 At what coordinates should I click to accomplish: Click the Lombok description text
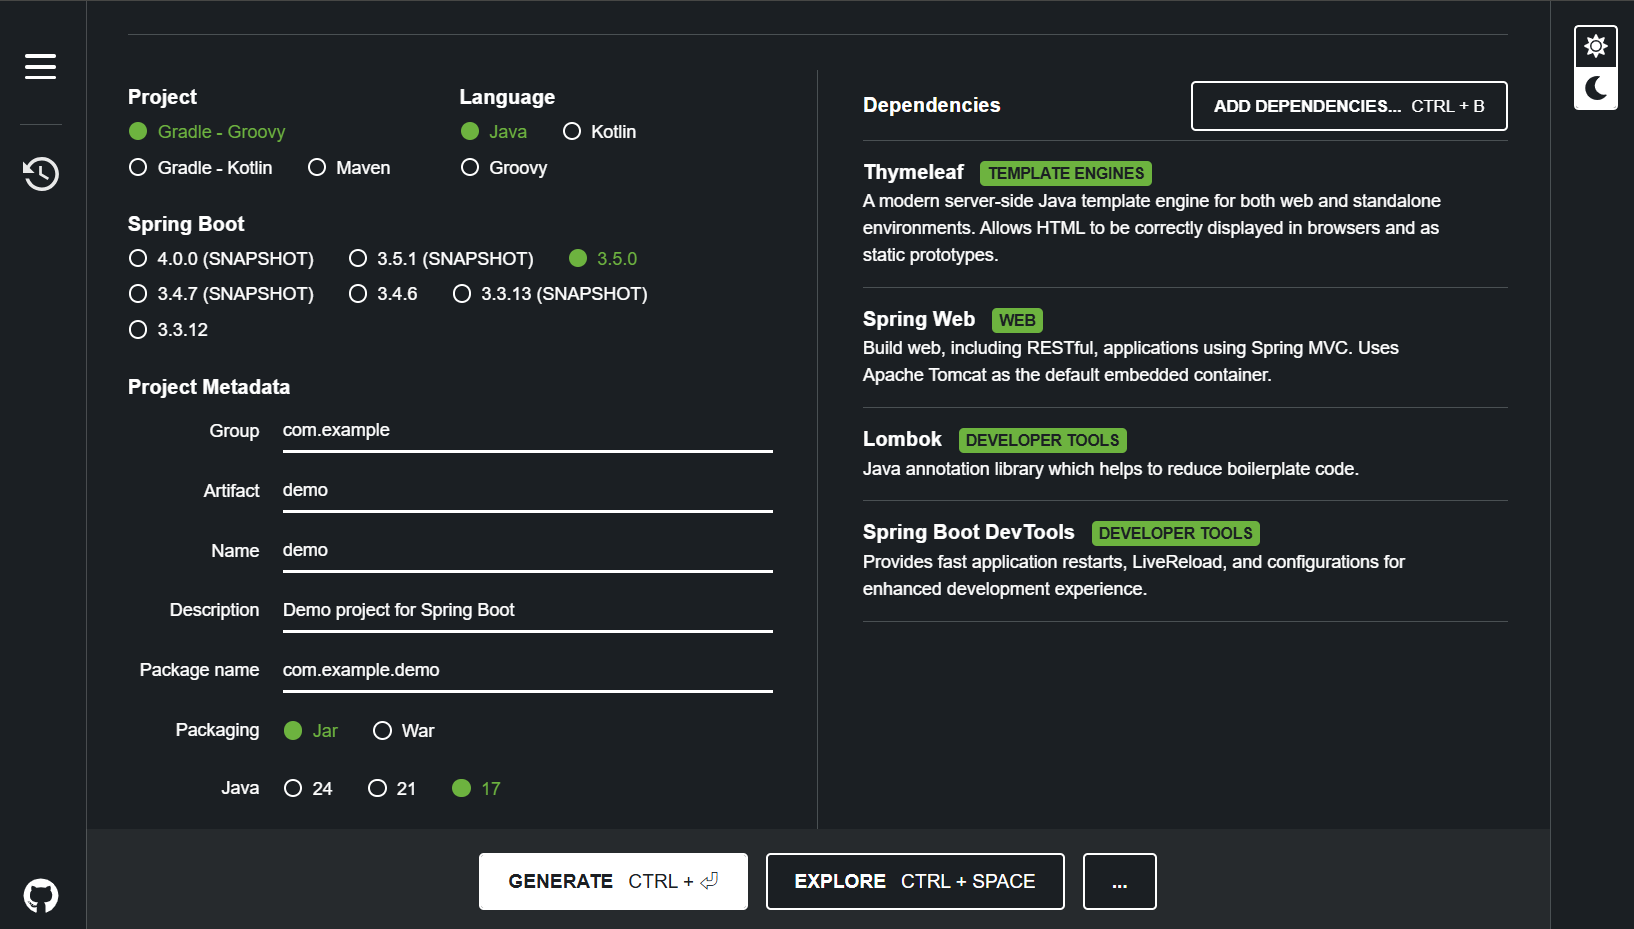pos(1111,469)
